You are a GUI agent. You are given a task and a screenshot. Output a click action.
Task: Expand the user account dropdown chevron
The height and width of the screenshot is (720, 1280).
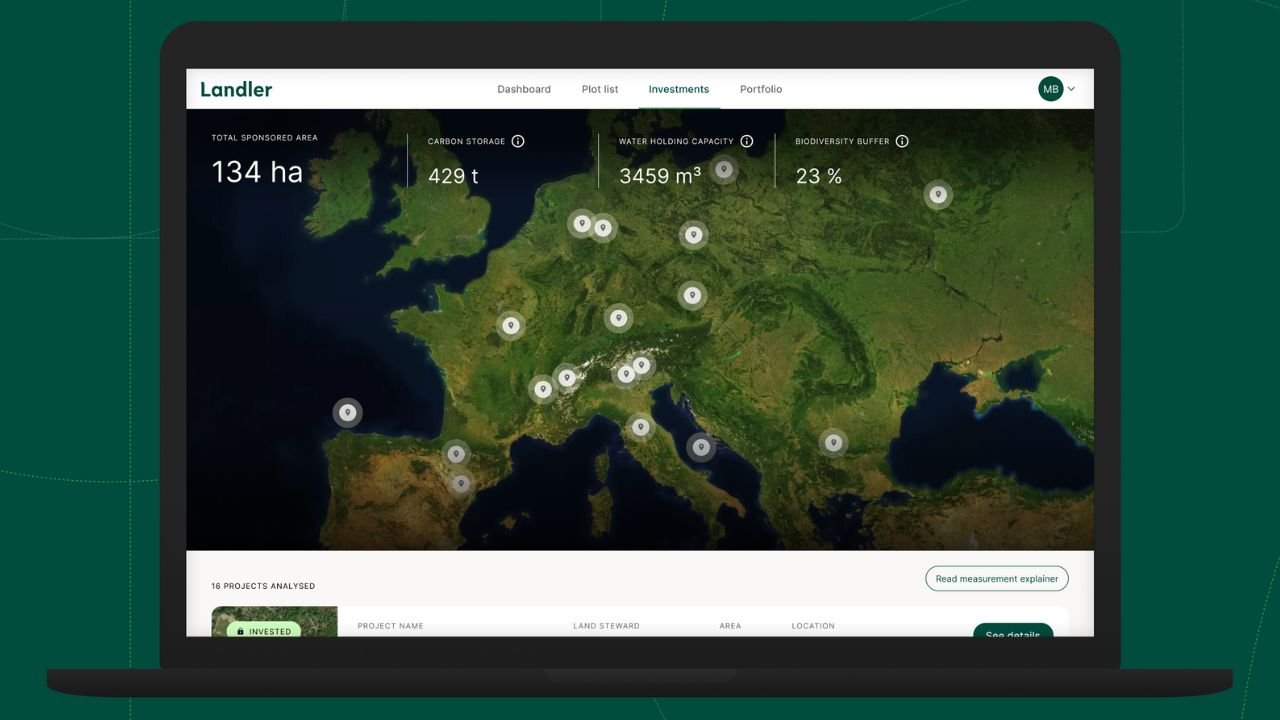coord(1071,89)
